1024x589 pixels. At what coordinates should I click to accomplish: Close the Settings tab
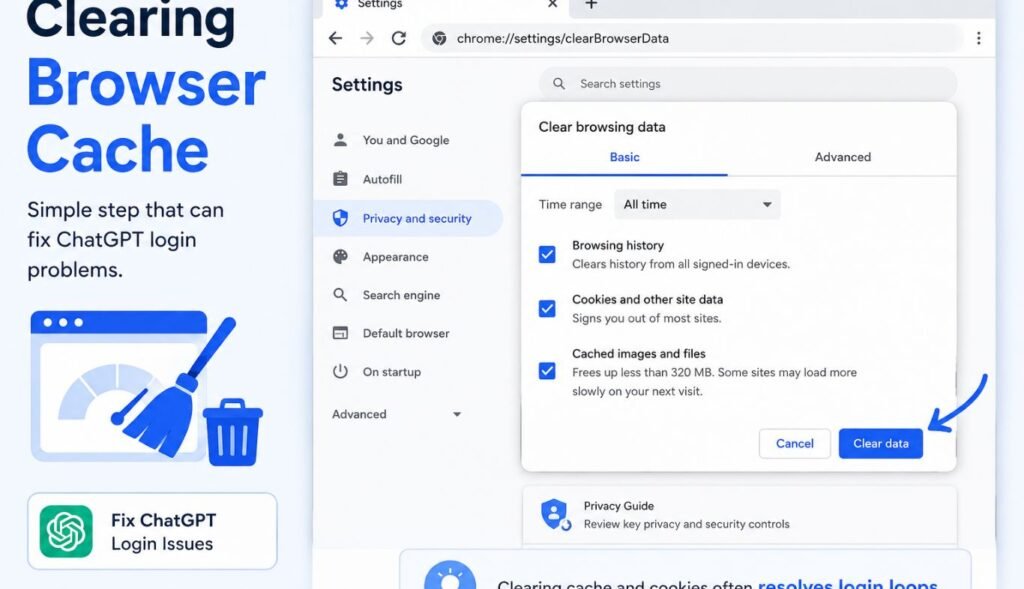[x=552, y=4]
